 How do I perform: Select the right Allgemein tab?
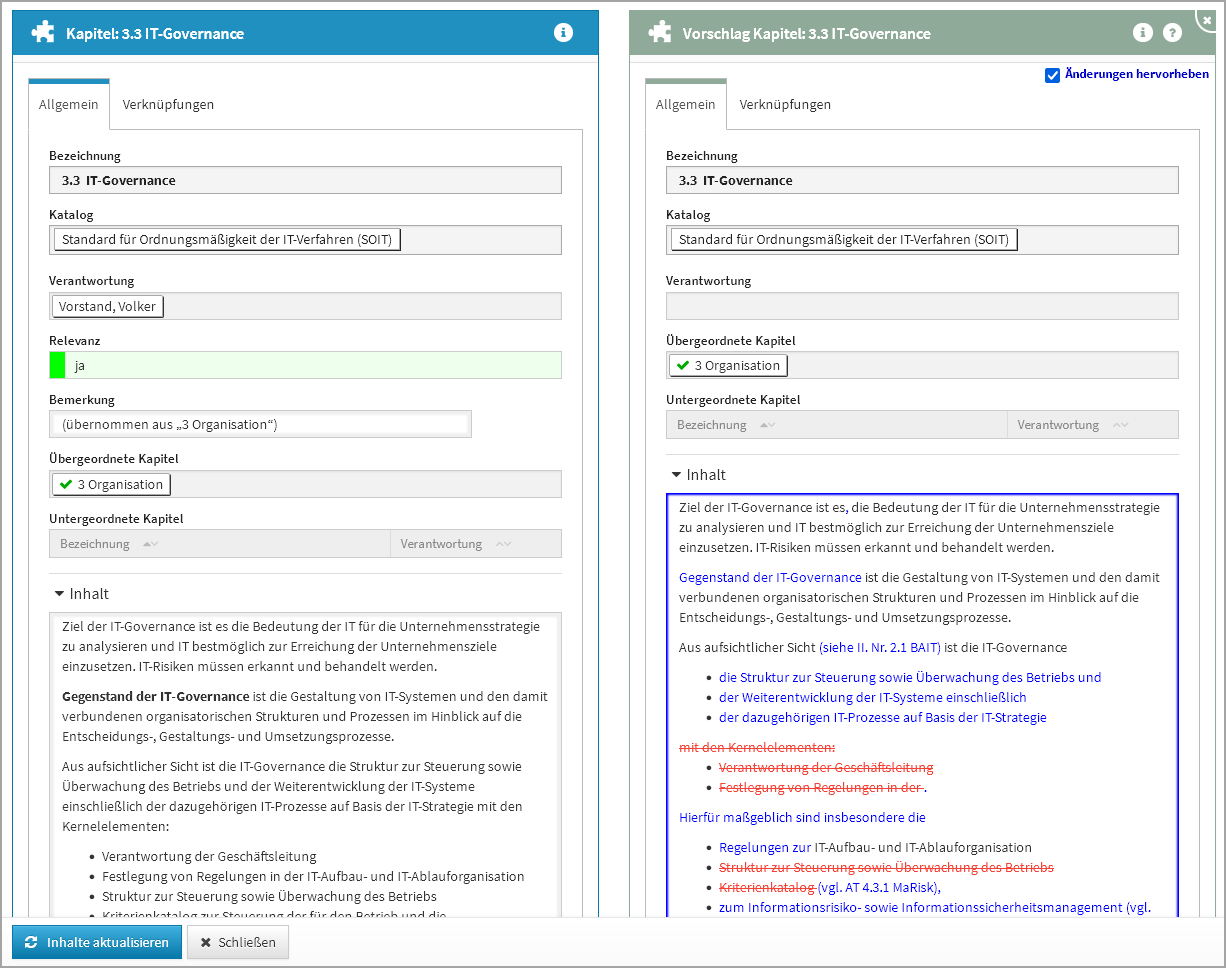tap(685, 104)
